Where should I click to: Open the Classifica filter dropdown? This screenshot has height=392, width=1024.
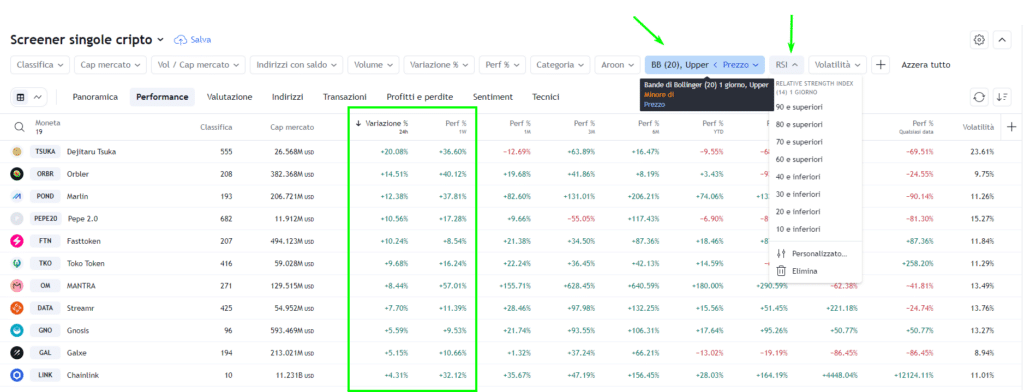tap(40, 65)
